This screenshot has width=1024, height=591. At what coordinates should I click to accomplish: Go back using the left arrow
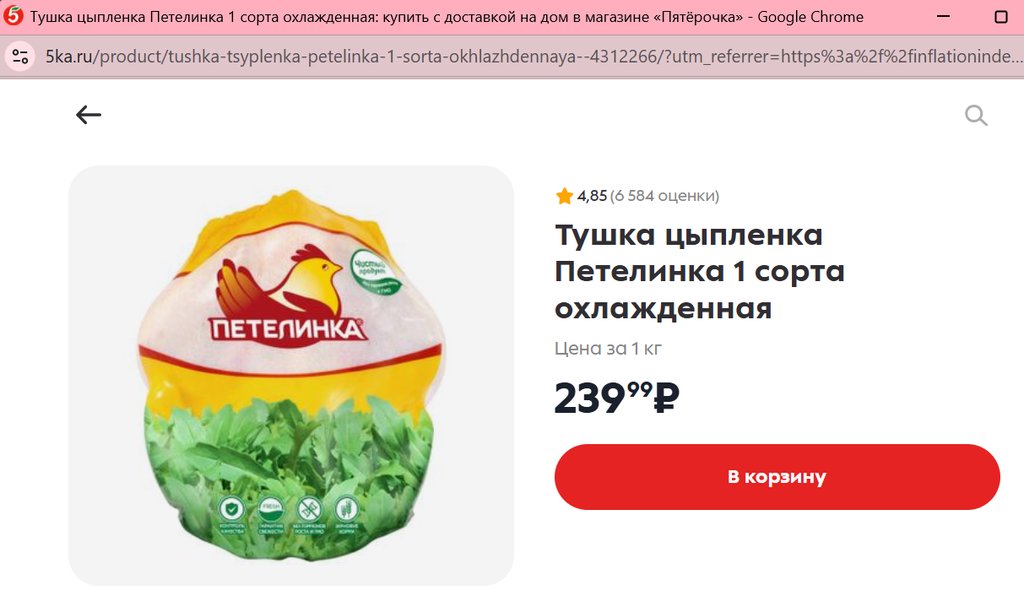[88, 115]
